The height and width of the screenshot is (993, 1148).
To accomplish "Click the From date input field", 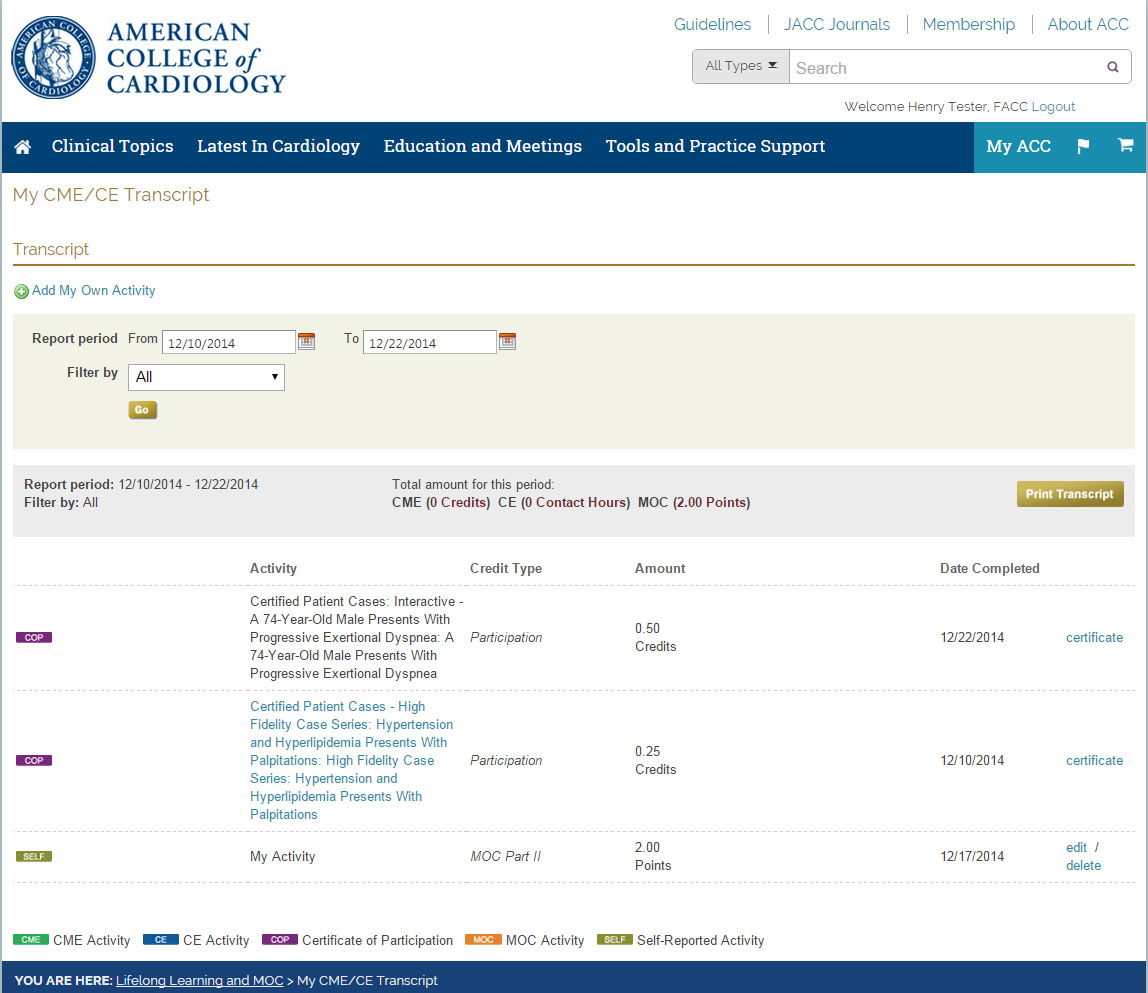I will click(x=229, y=343).
